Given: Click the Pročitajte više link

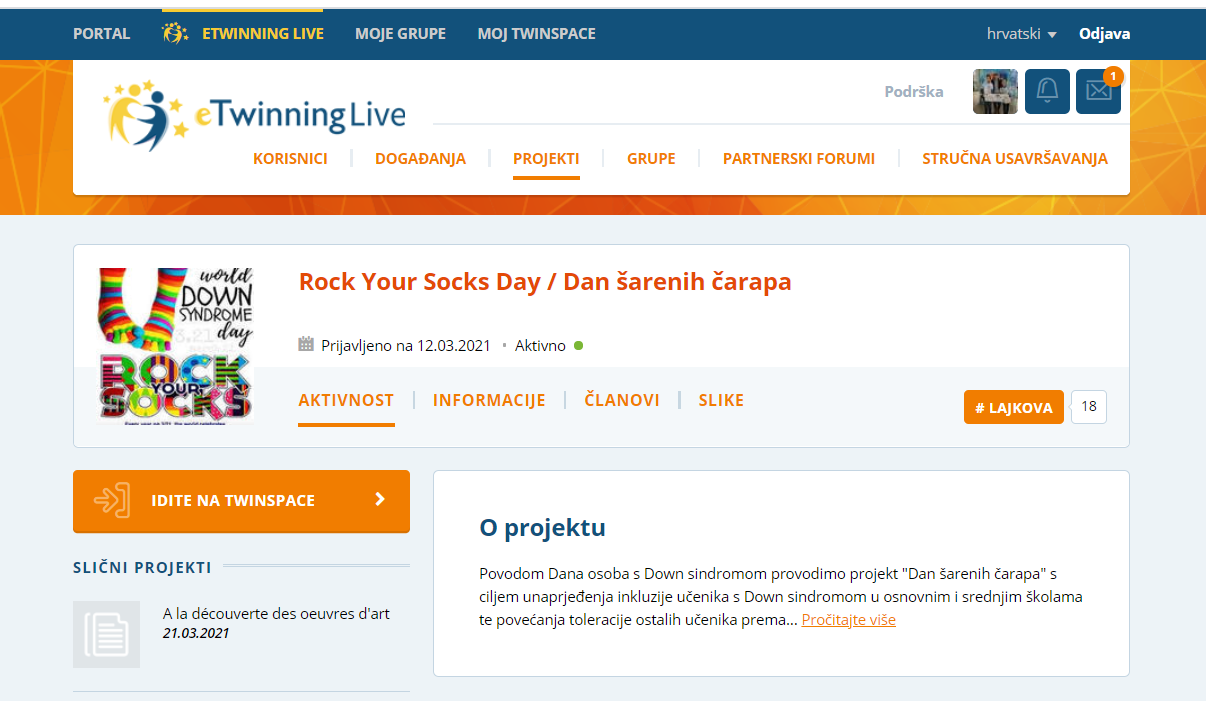Looking at the screenshot, I should pyautogui.click(x=848, y=620).
